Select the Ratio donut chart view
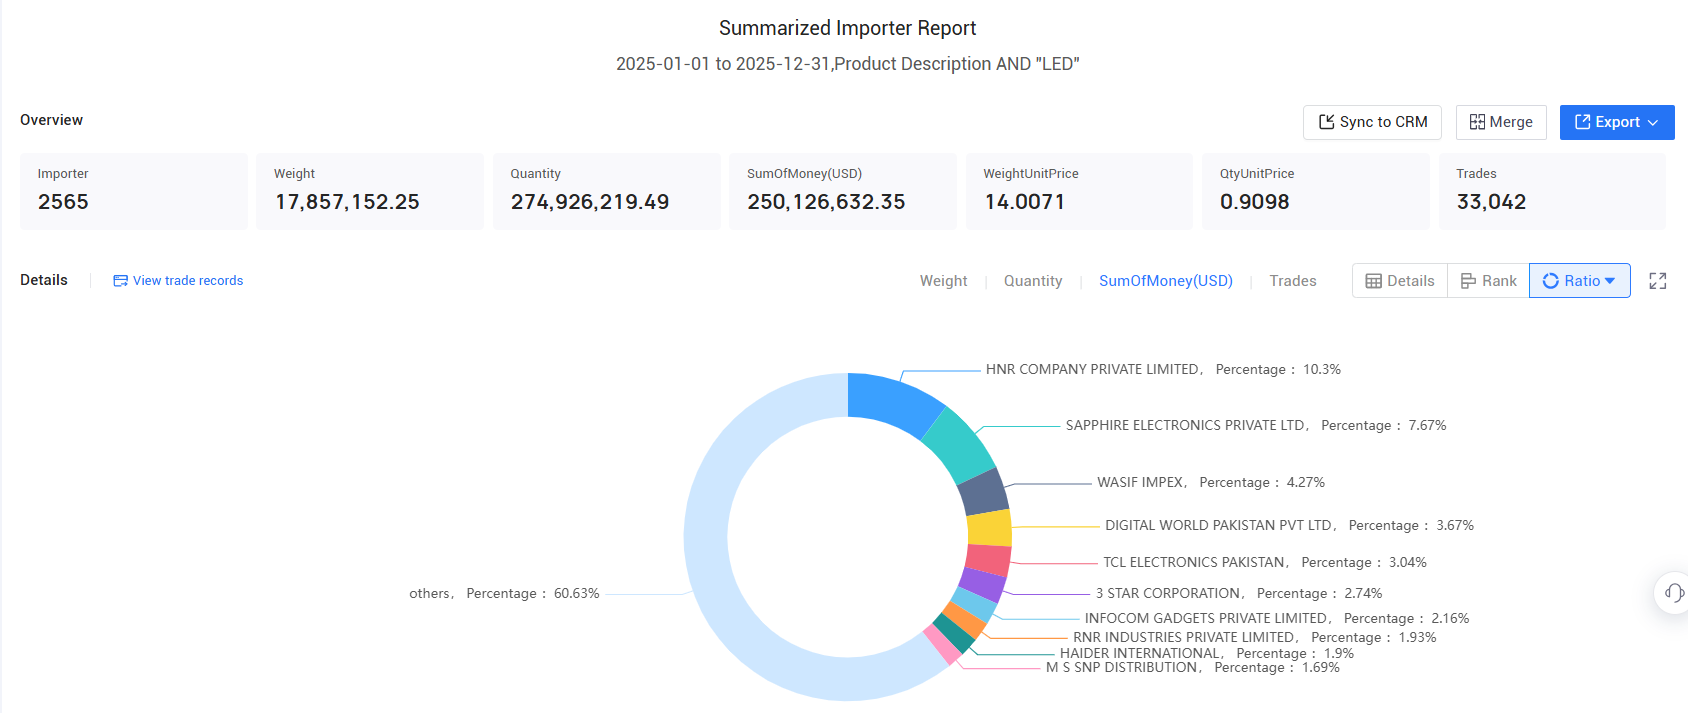The image size is (1688, 713). point(1571,281)
